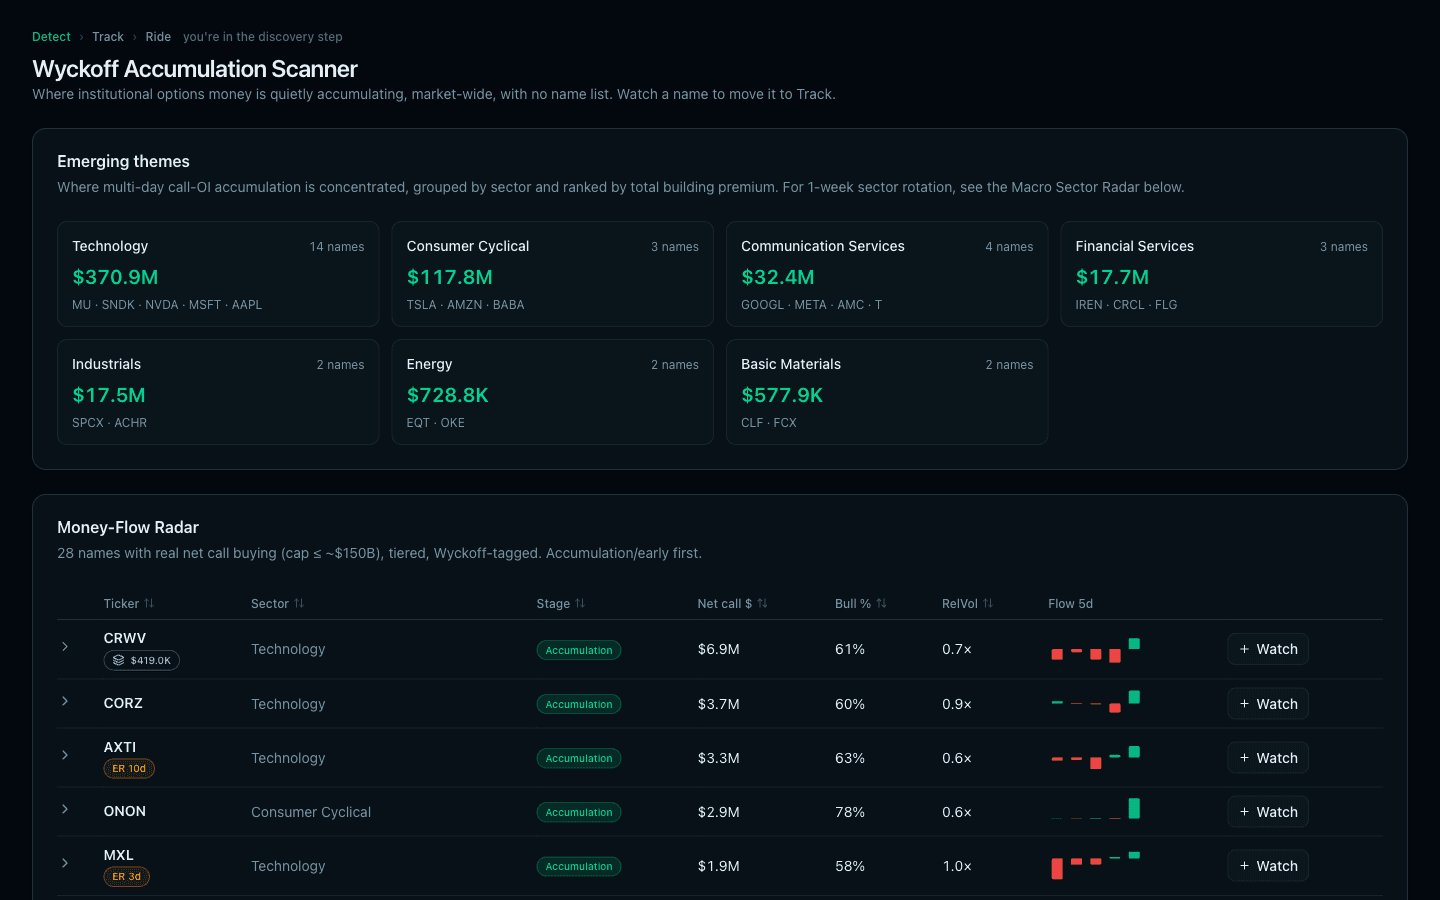
Task: Click the Stage sort arrows icon
Action: 580,603
